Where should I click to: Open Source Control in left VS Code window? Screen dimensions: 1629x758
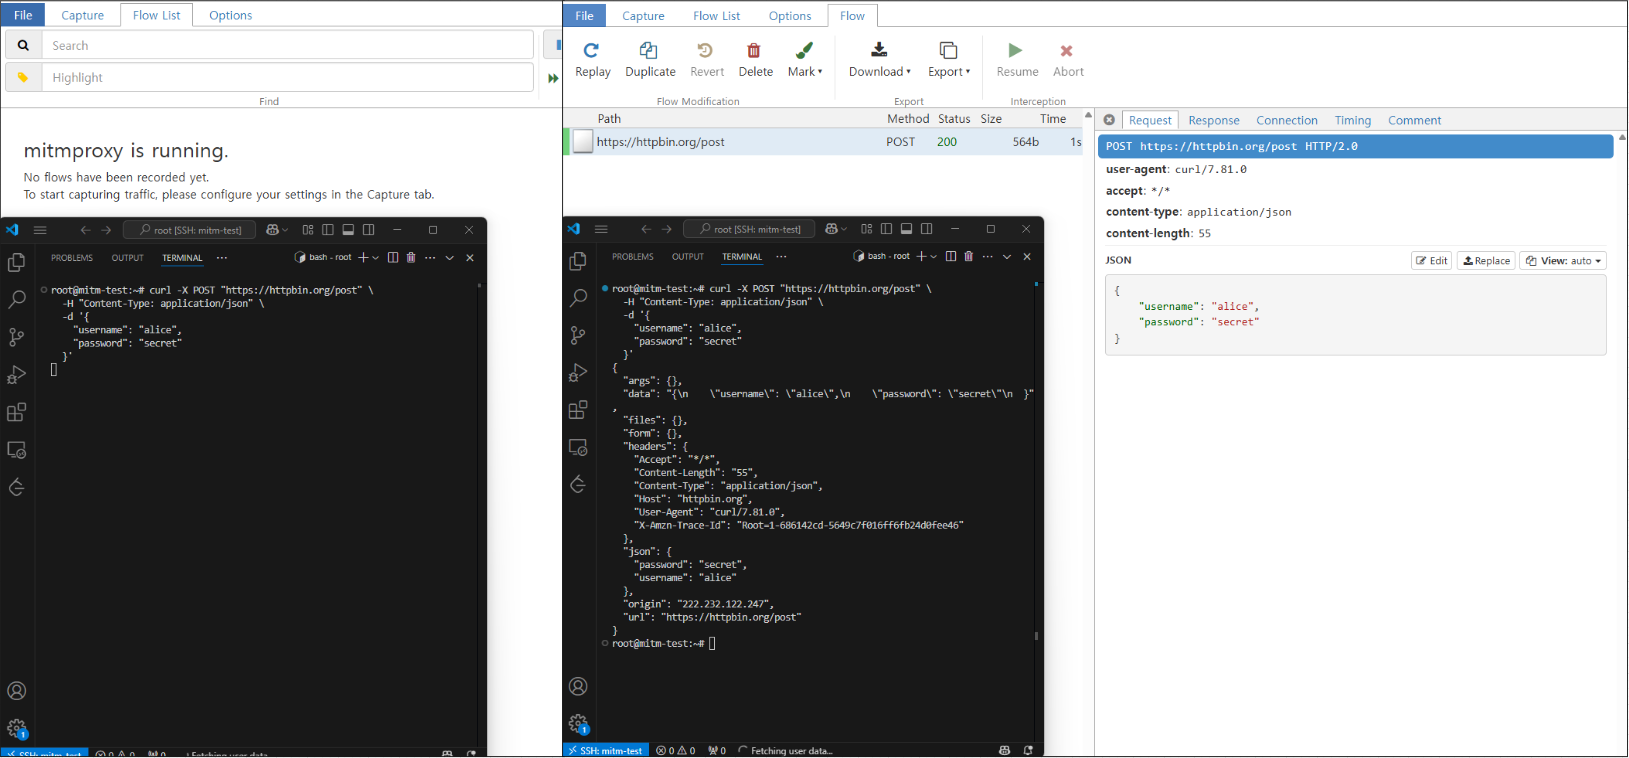coord(16,337)
